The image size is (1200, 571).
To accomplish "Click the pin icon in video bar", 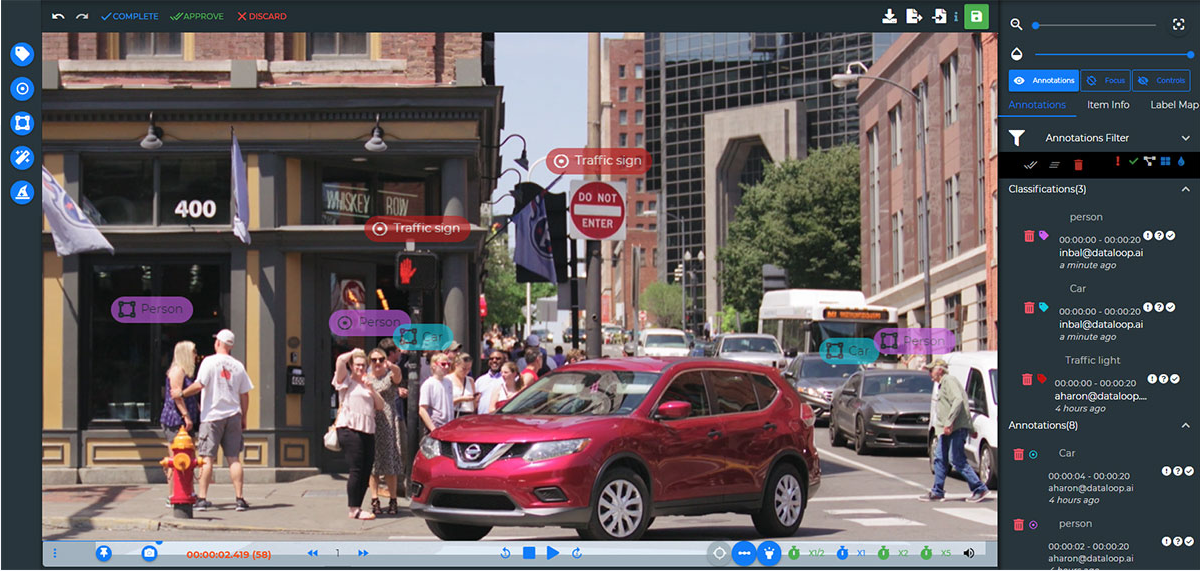I will tap(103, 552).
